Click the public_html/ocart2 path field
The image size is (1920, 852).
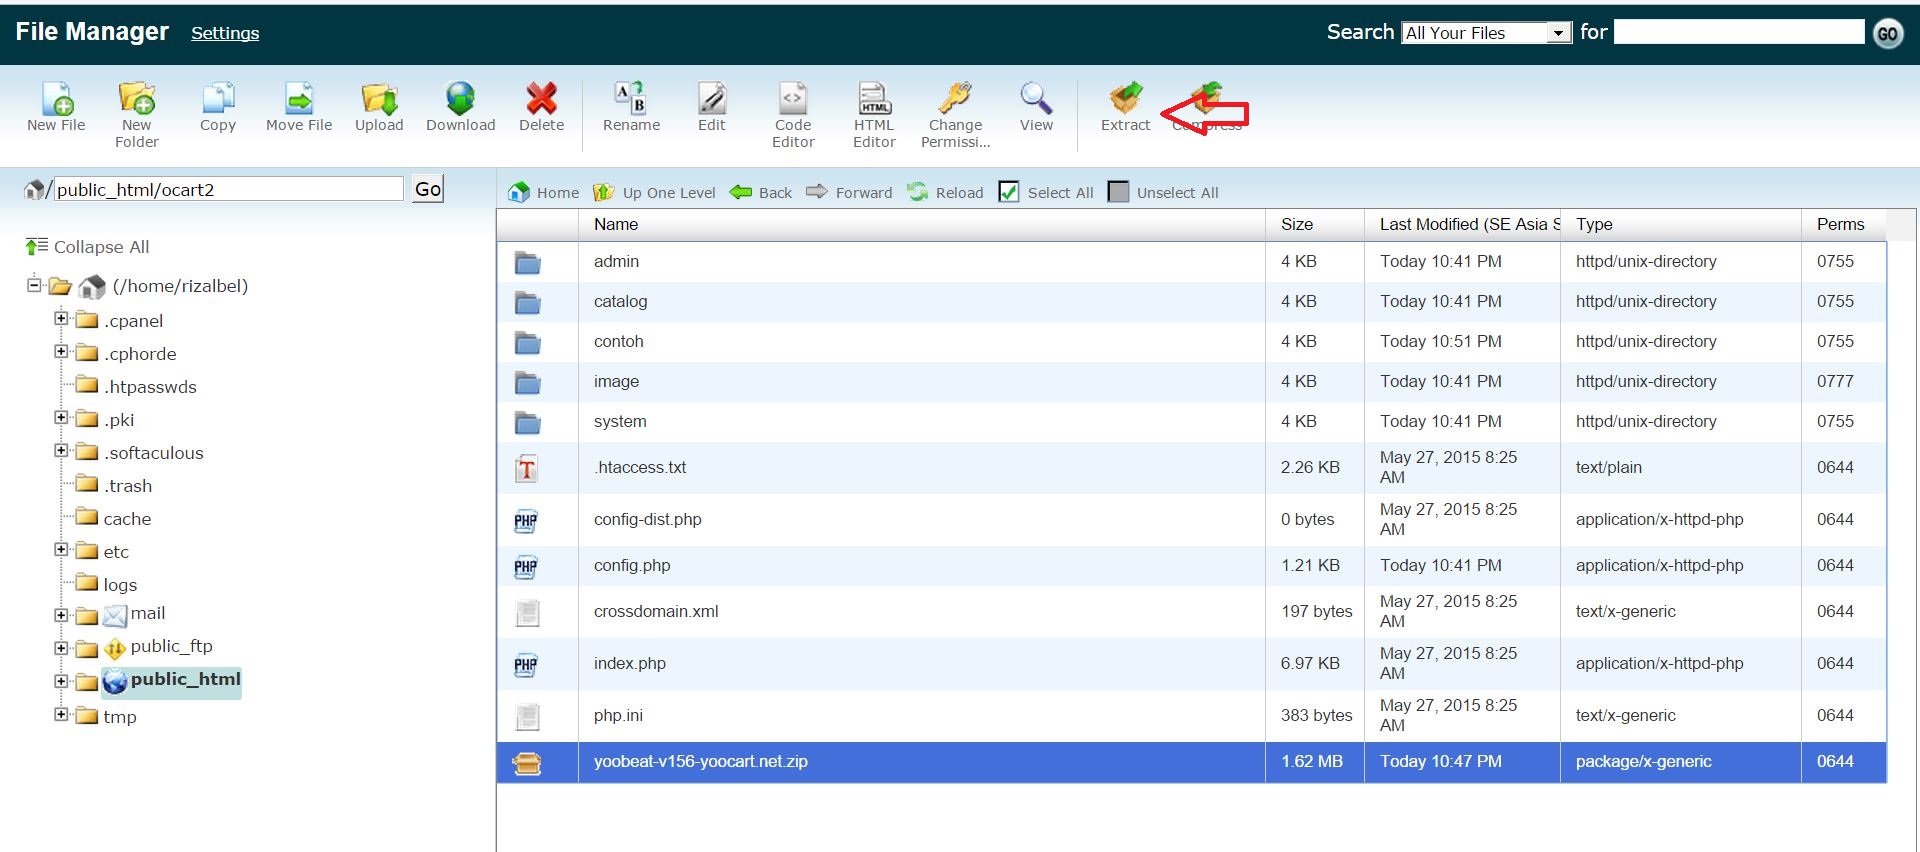click(229, 189)
